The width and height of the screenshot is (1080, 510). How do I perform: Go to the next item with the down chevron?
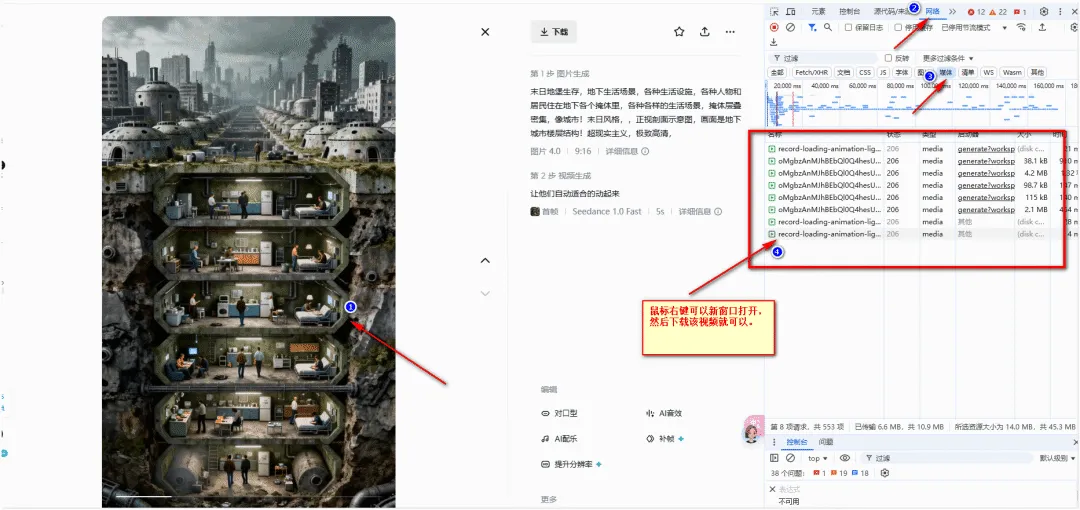(x=485, y=293)
